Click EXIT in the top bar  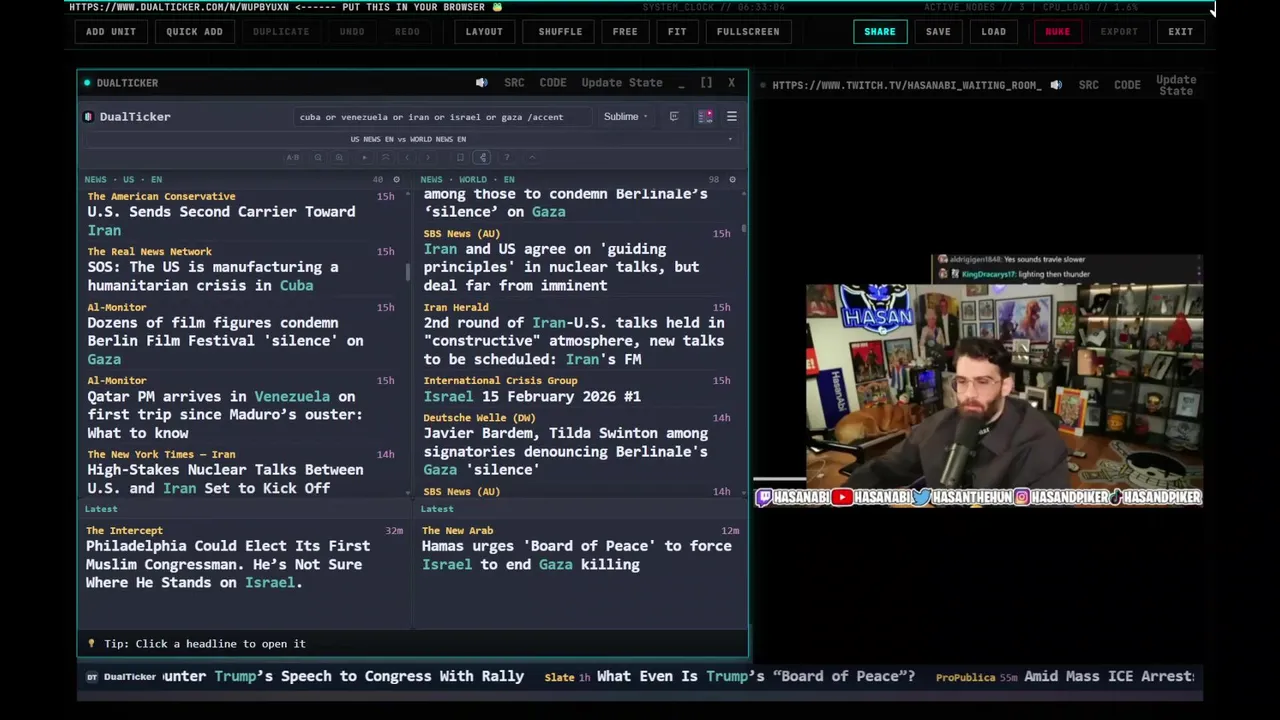tap(1180, 31)
